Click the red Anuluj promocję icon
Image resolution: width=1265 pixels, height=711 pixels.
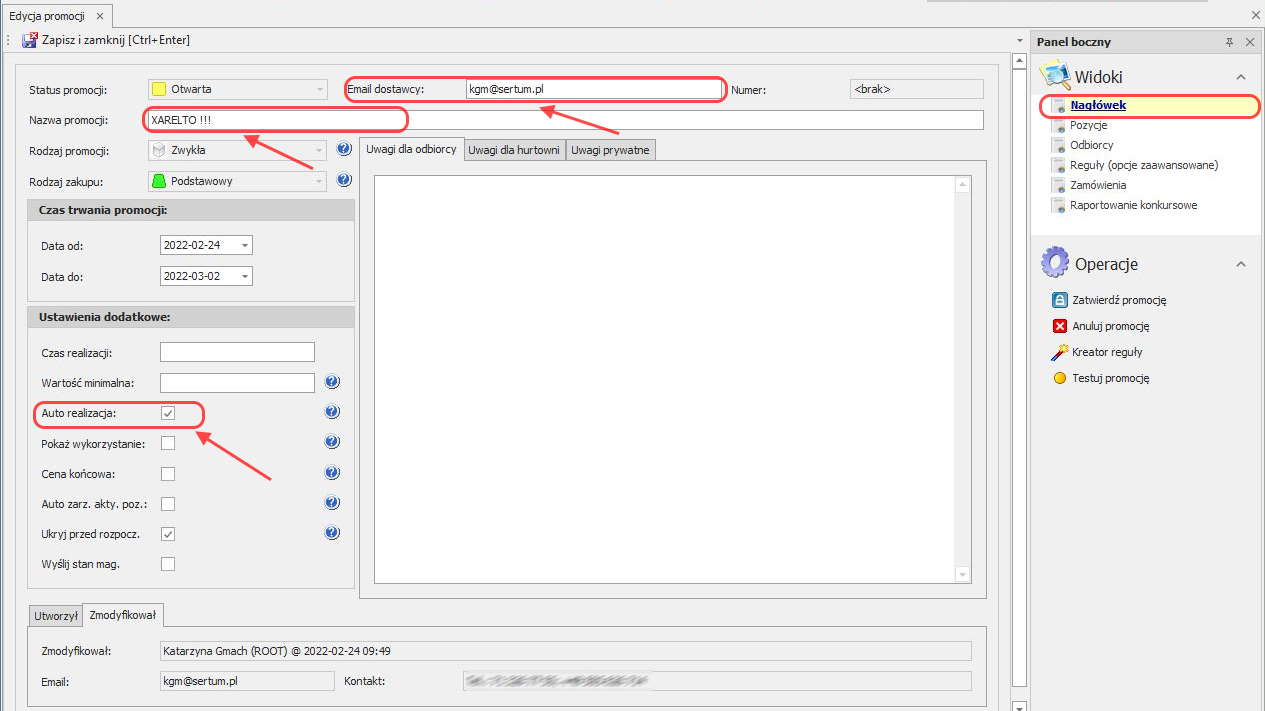pos(1060,326)
